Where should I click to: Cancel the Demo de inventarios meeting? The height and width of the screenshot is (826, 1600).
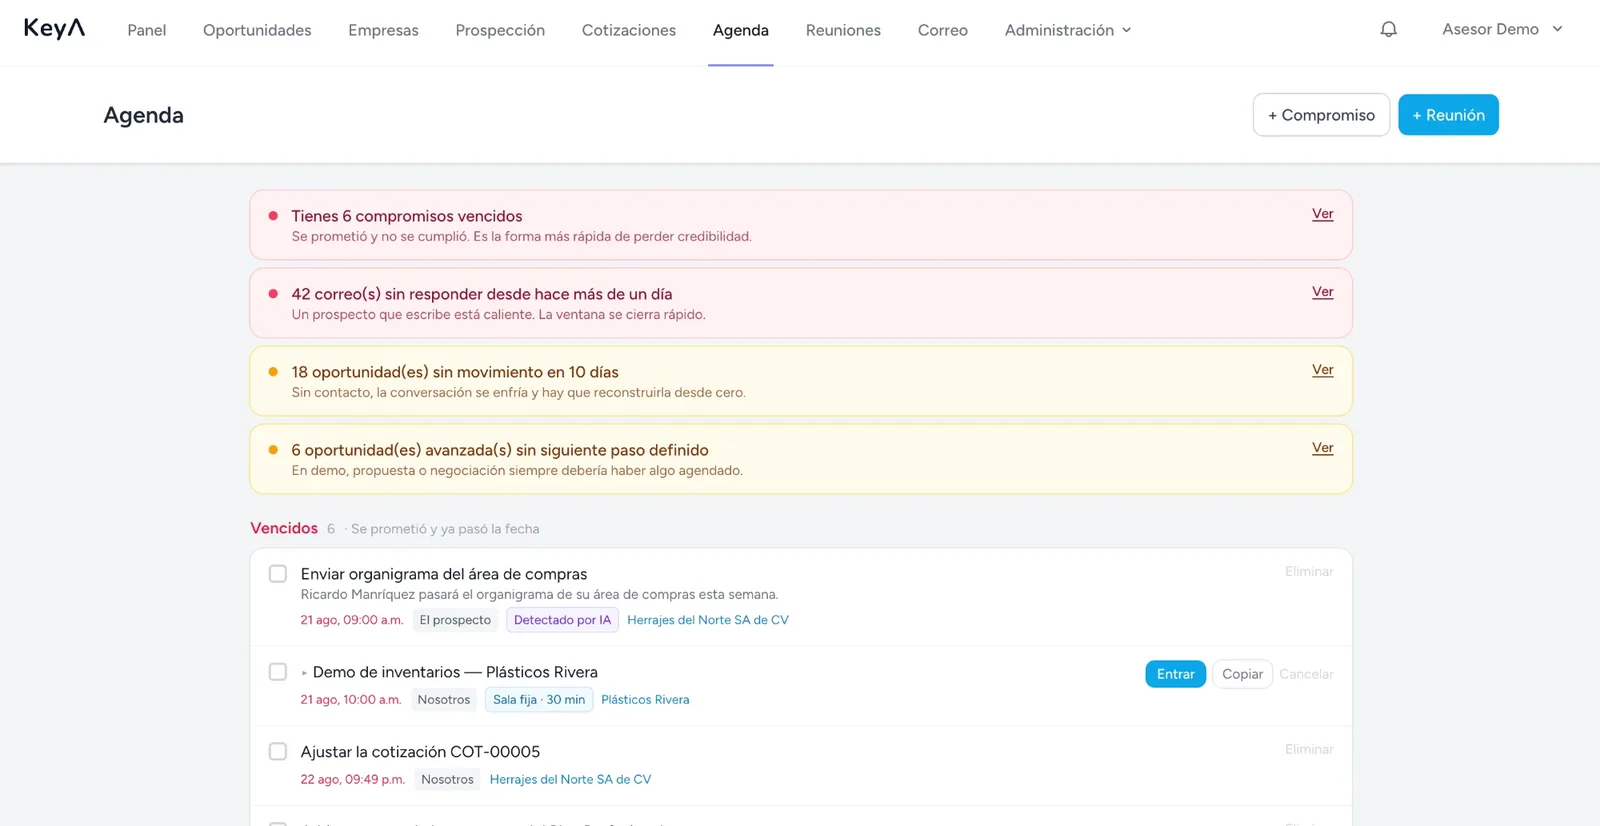pyautogui.click(x=1306, y=674)
